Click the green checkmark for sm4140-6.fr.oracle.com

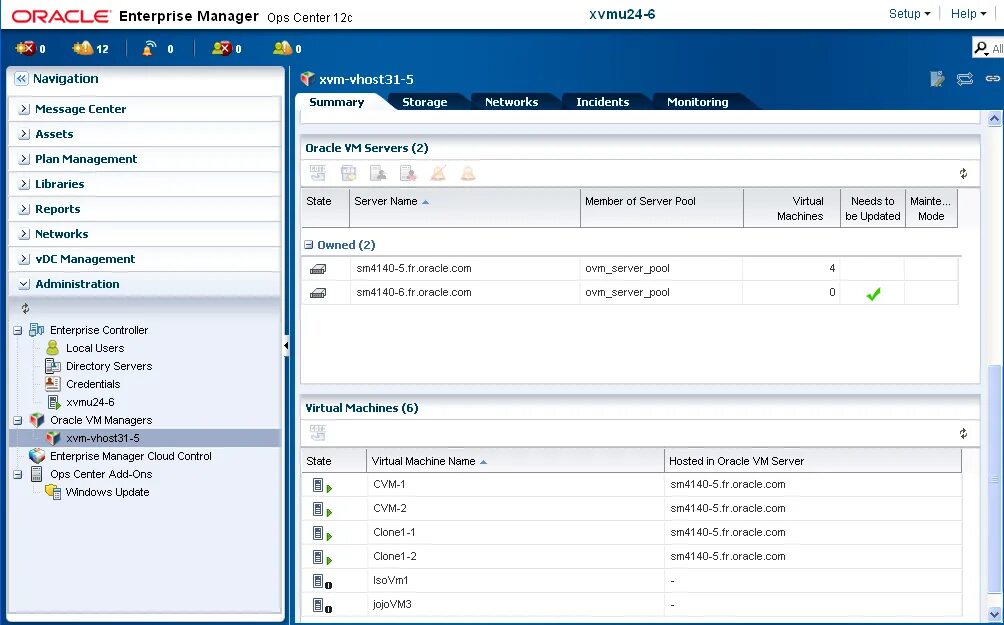pos(874,293)
